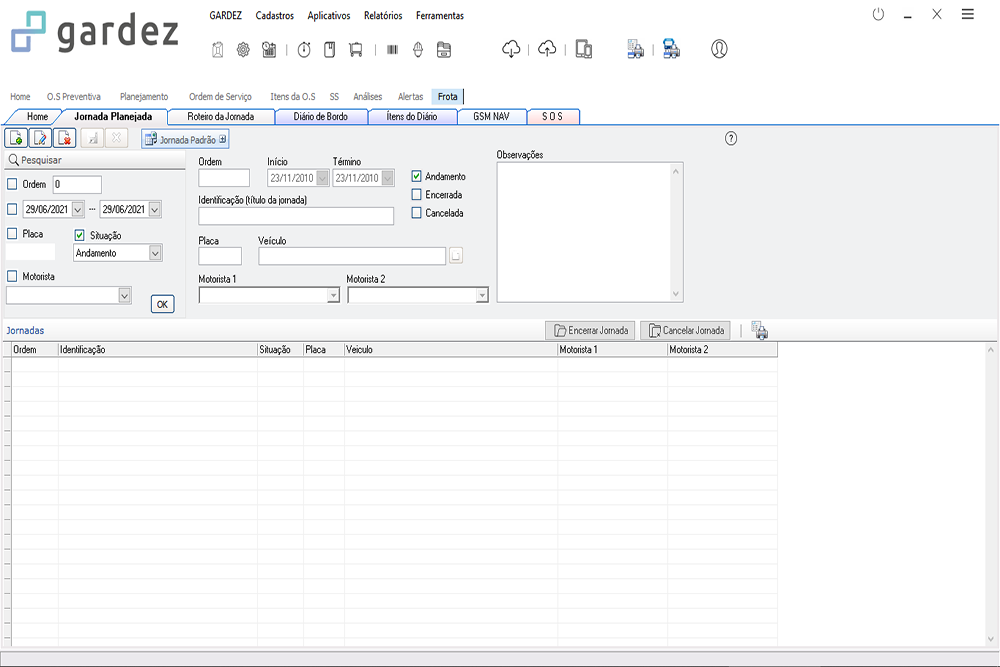Image resolution: width=1000 pixels, height=667 pixels.
Task: Open the hamburger menu icon
Action: tap(967, 14)
